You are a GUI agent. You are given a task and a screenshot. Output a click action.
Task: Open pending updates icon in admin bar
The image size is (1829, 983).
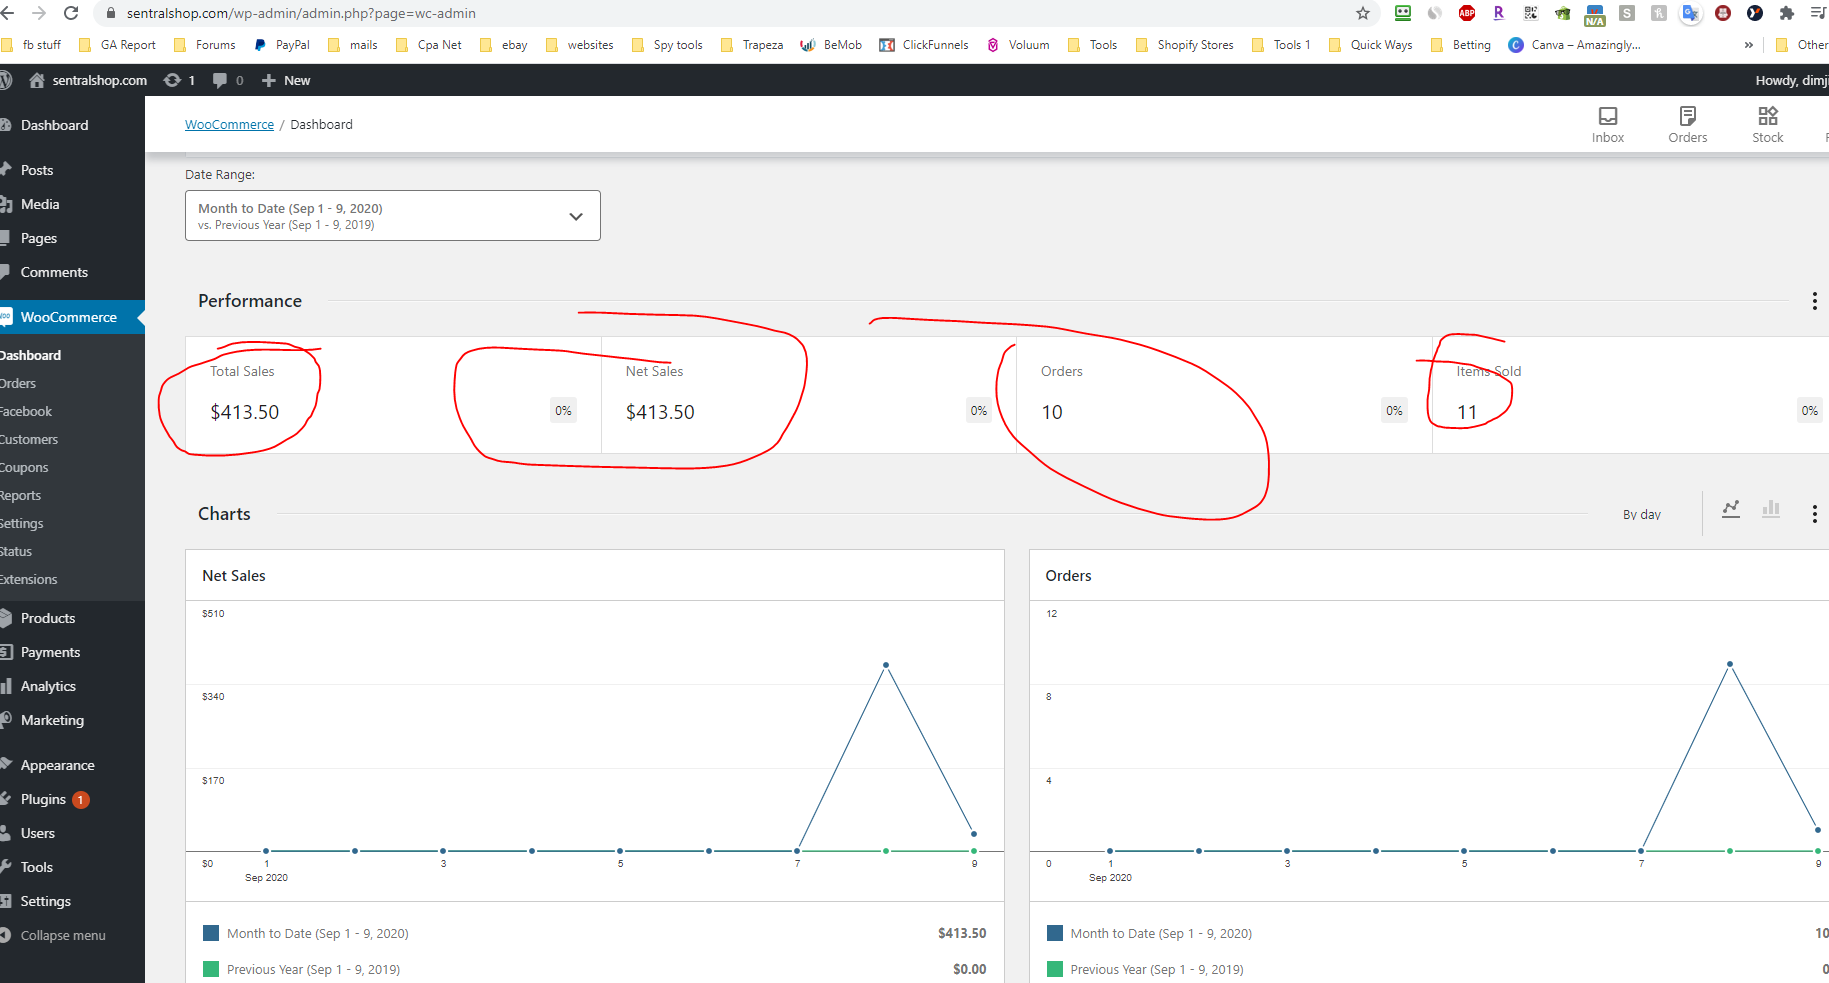(179, 80)
